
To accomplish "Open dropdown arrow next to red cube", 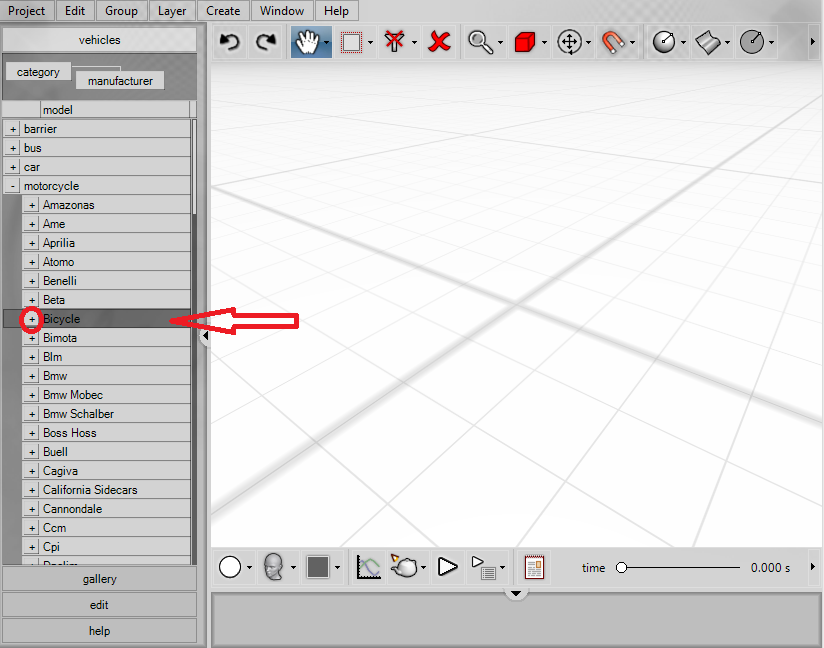I will tap(544, 43).
